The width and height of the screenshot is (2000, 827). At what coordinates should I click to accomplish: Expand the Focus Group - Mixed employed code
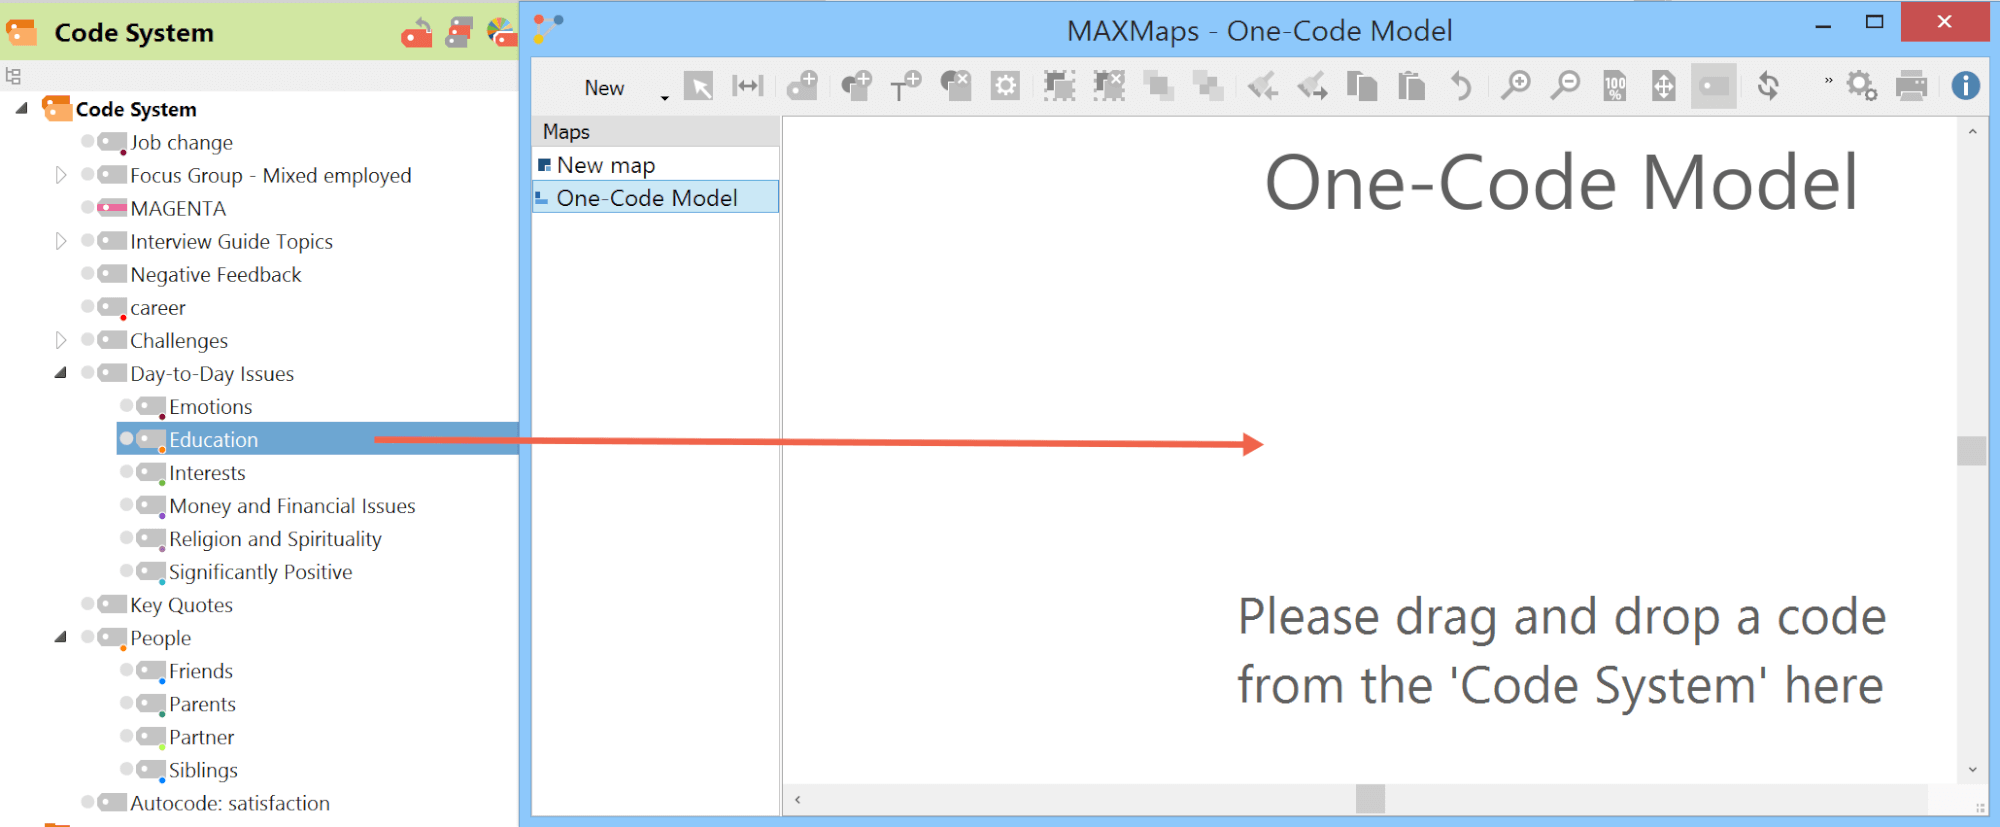[61, 175]
